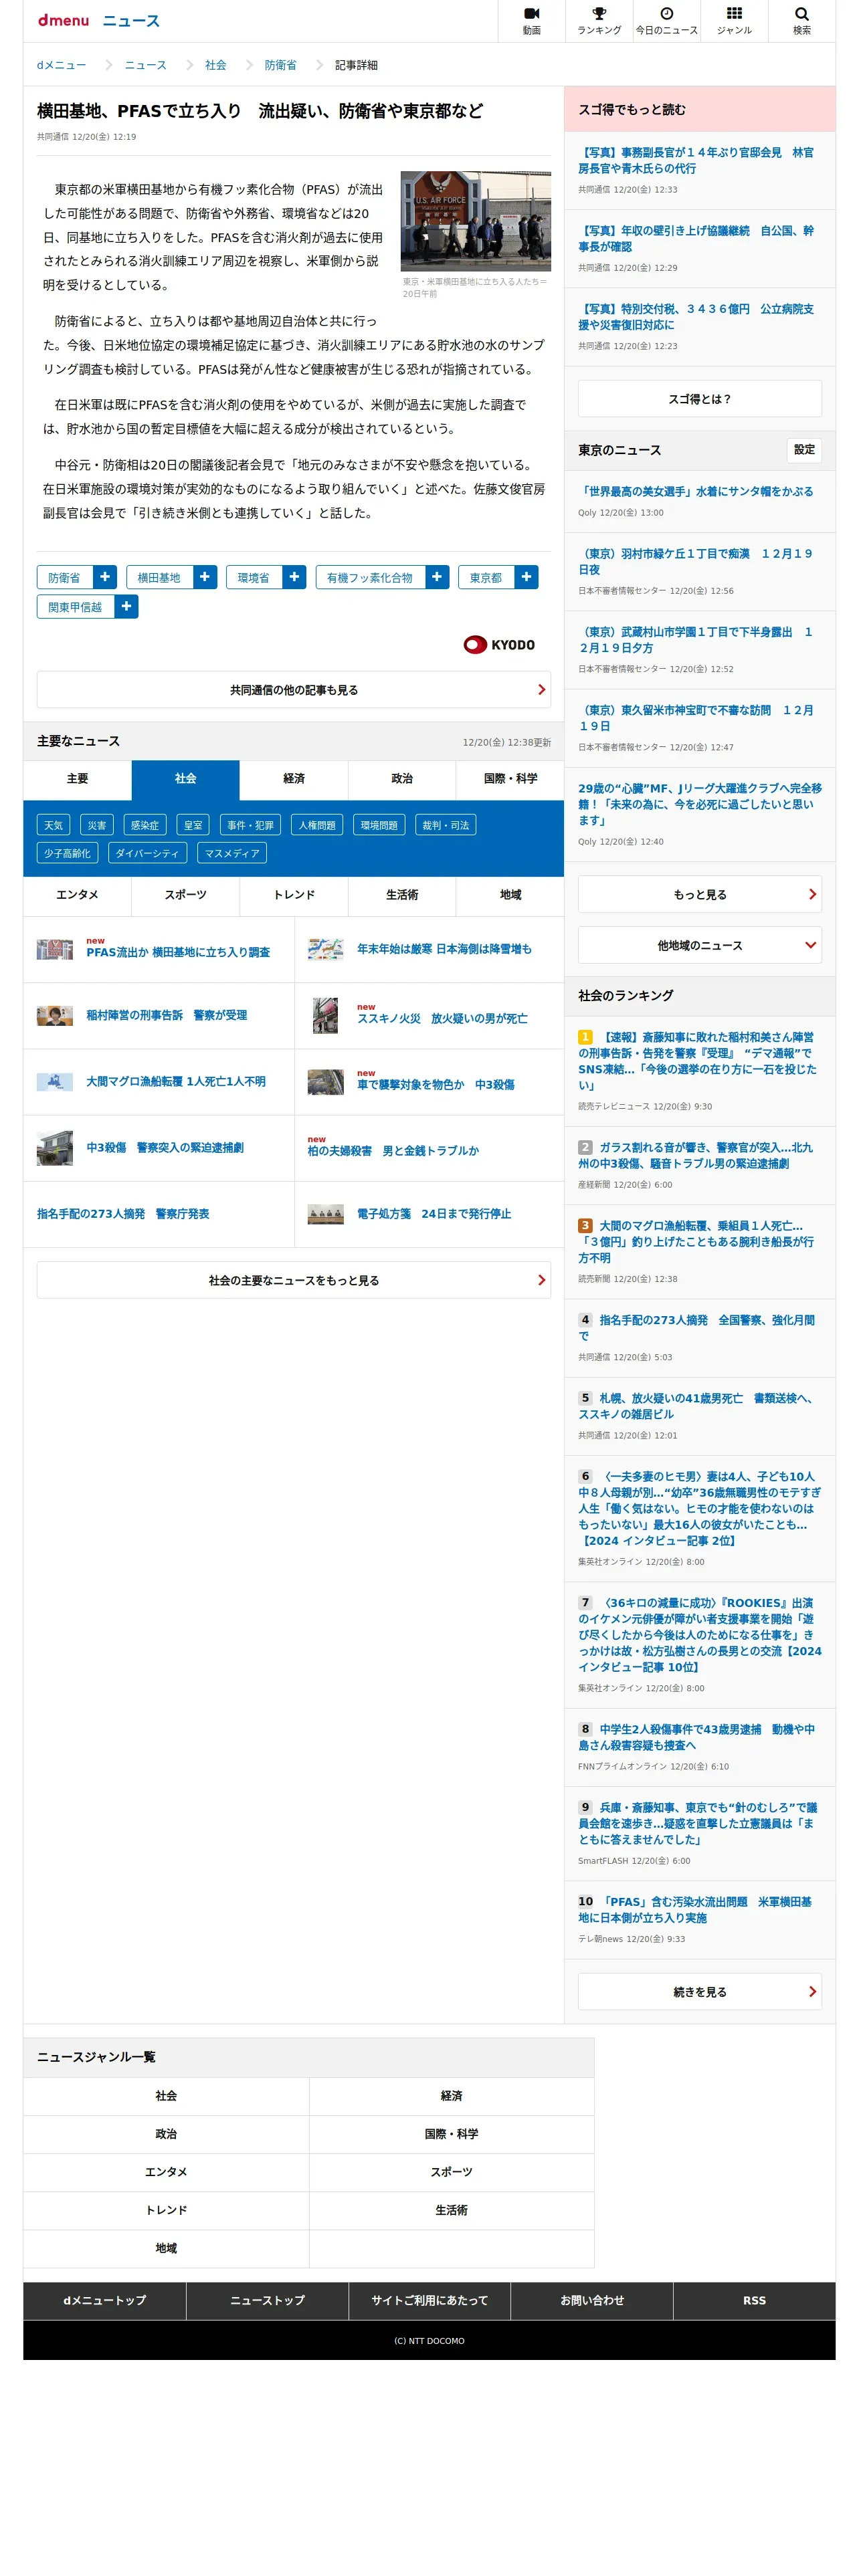Click the KYODO logo
859x2576 pixels.
(x=499, y=645)
